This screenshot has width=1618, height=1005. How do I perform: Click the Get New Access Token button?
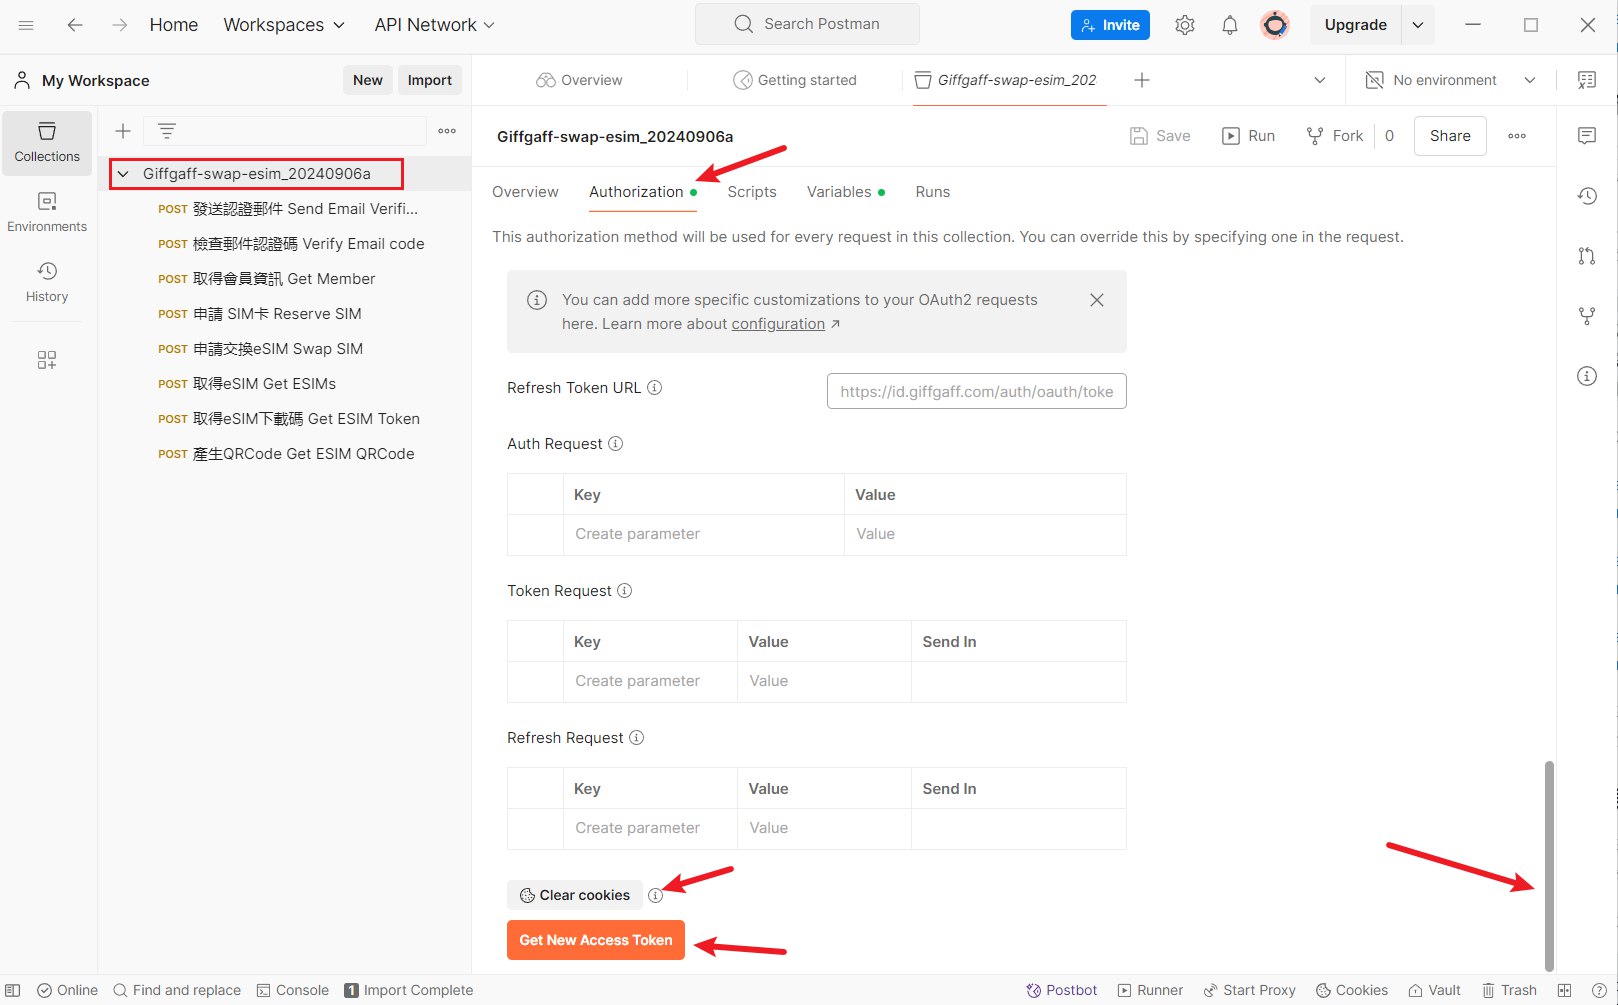pyautogui.click(x=595, y=940)
